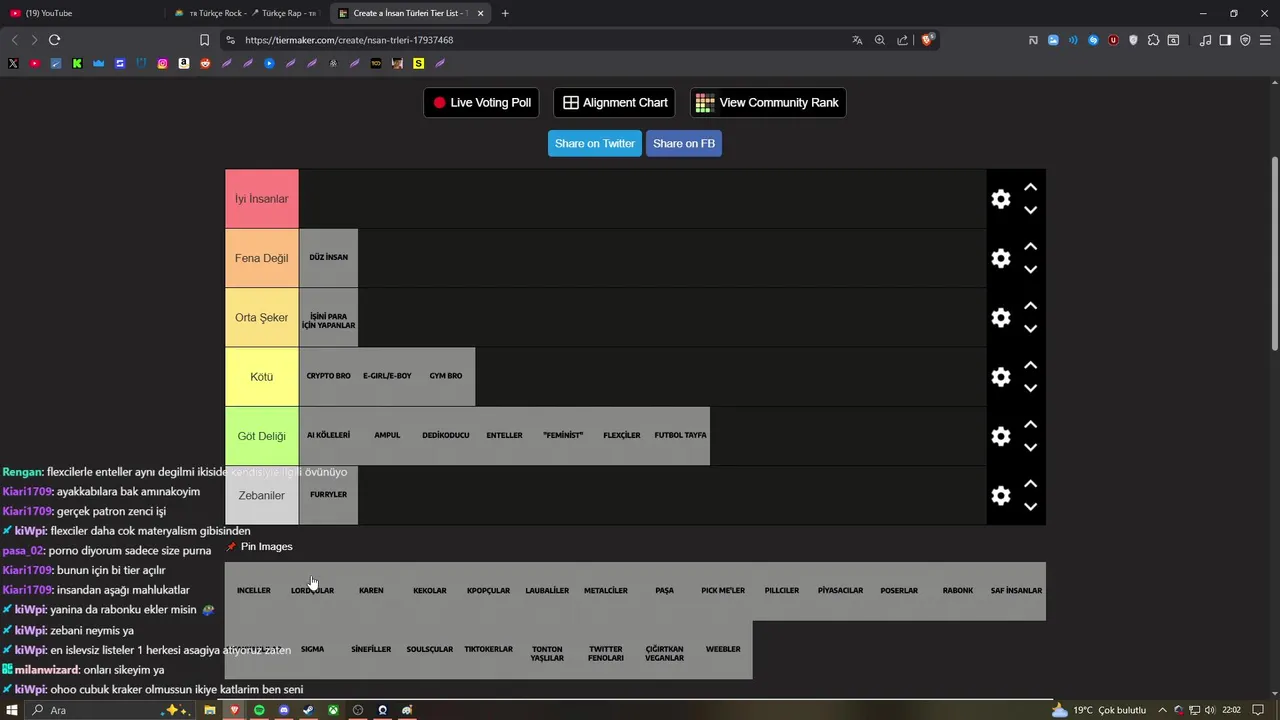
Task: Go back to previous page
Action: click(x=14, y=40)
